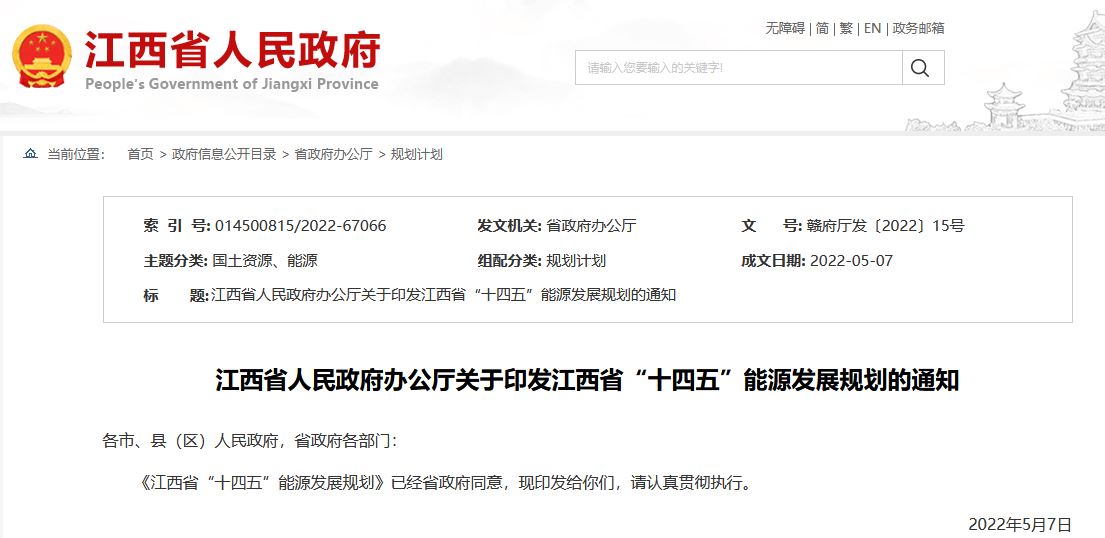Go to 首页 in the breadcrumb
This screenshot has width=1105, height=538.
coord(140,154)
